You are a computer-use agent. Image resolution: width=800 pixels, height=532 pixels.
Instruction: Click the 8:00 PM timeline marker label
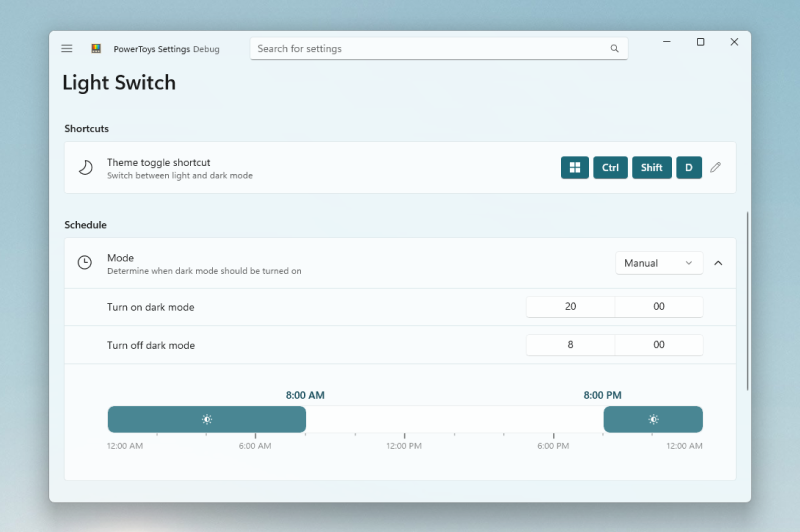pyautogui.click(x=603, y=395)
